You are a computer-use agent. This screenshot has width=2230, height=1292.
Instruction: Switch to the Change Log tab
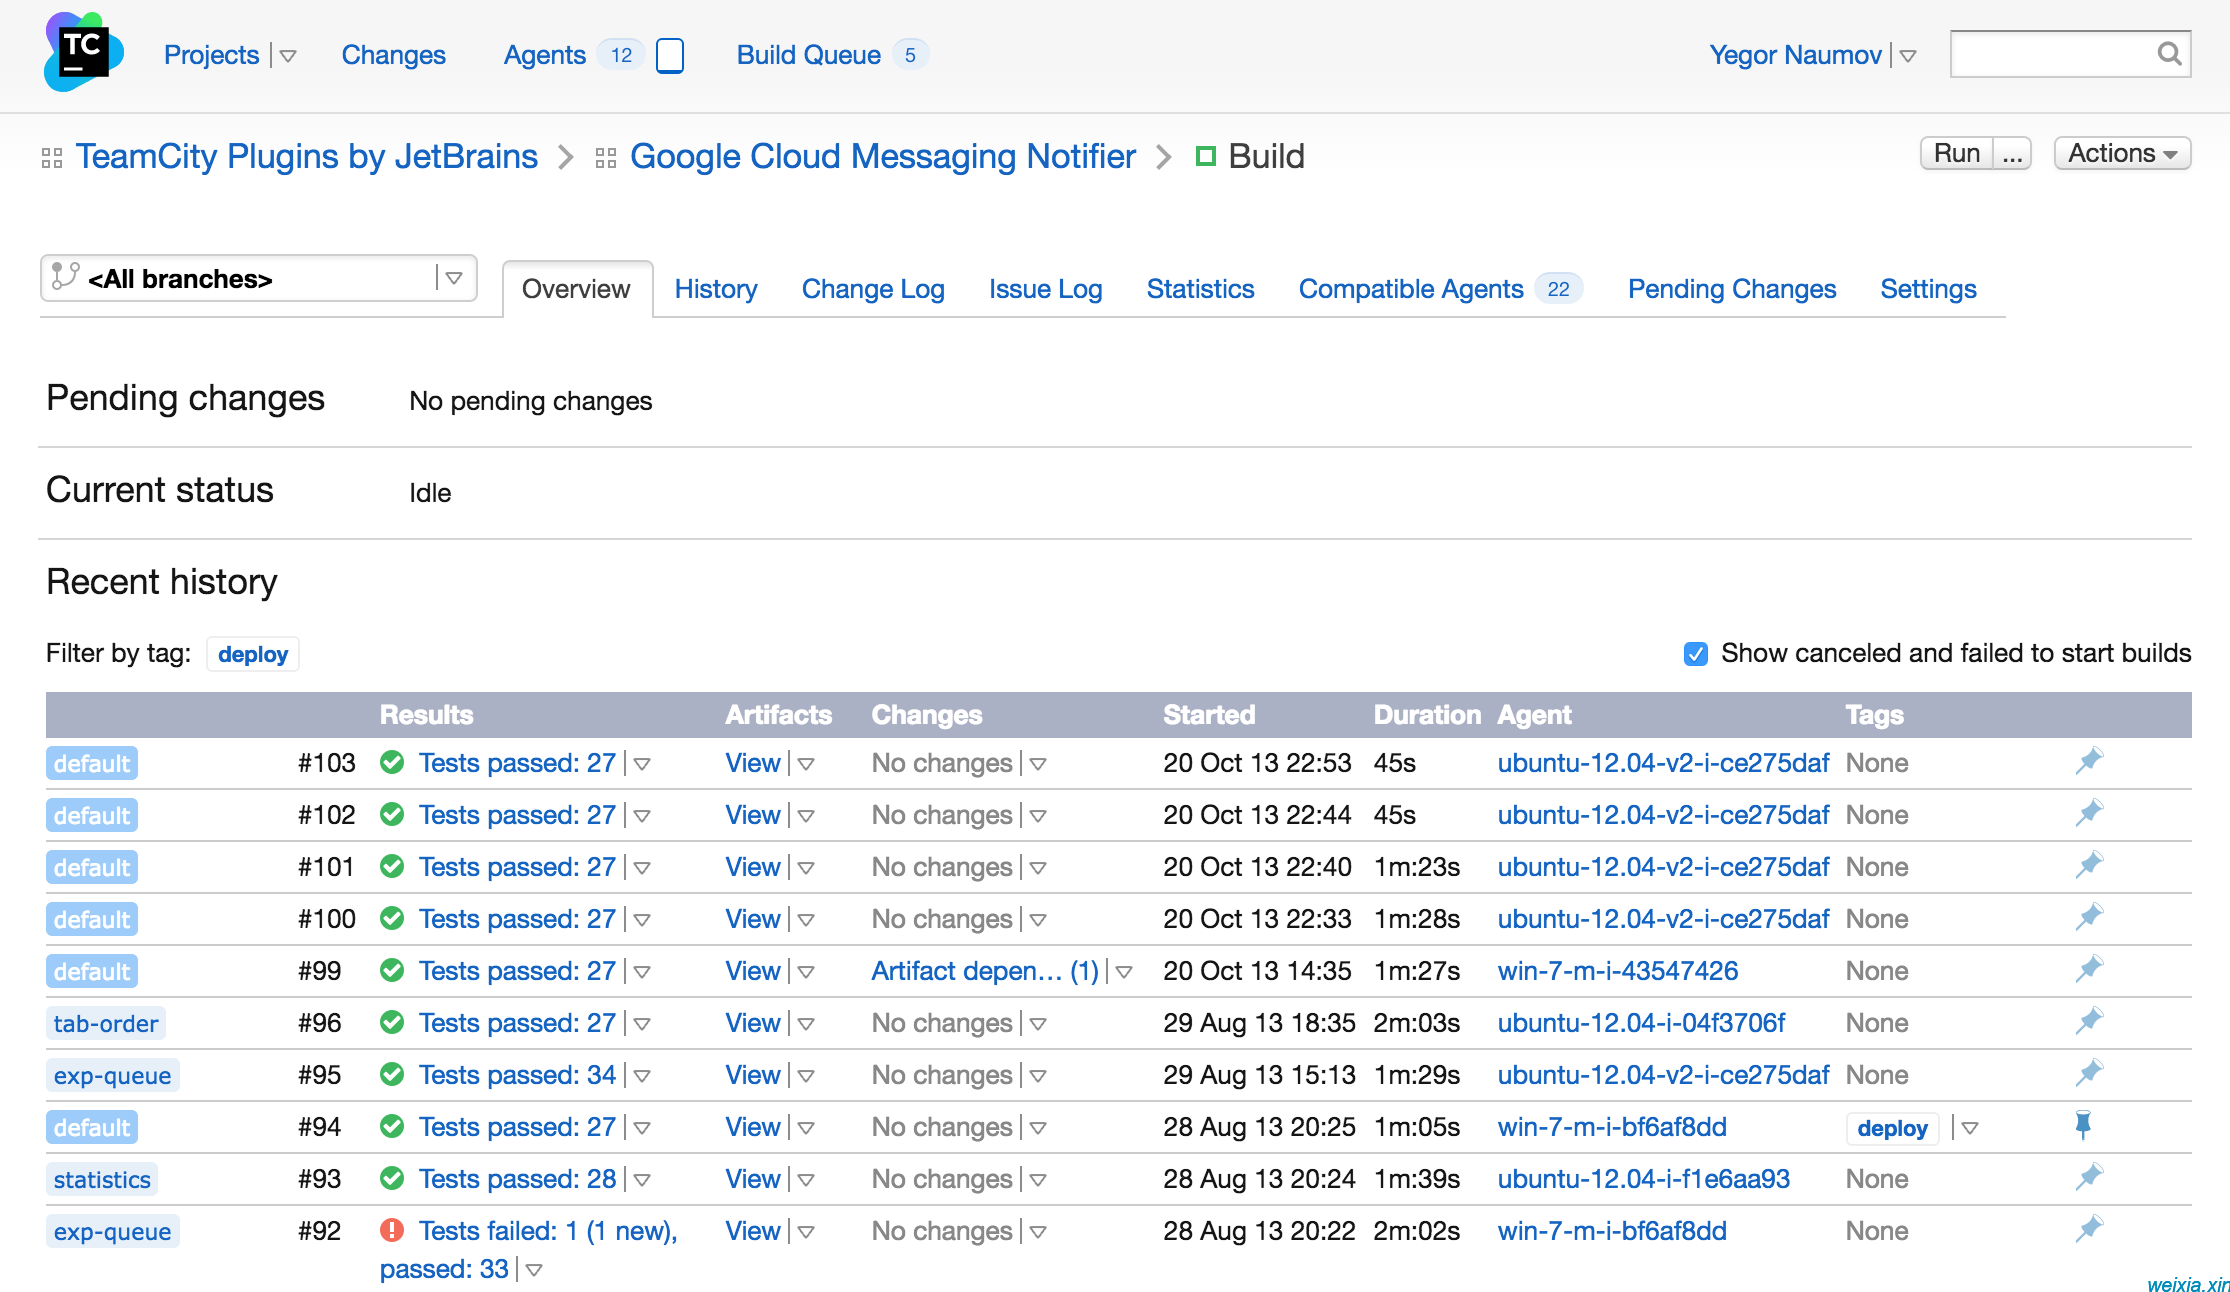point(873,289)
